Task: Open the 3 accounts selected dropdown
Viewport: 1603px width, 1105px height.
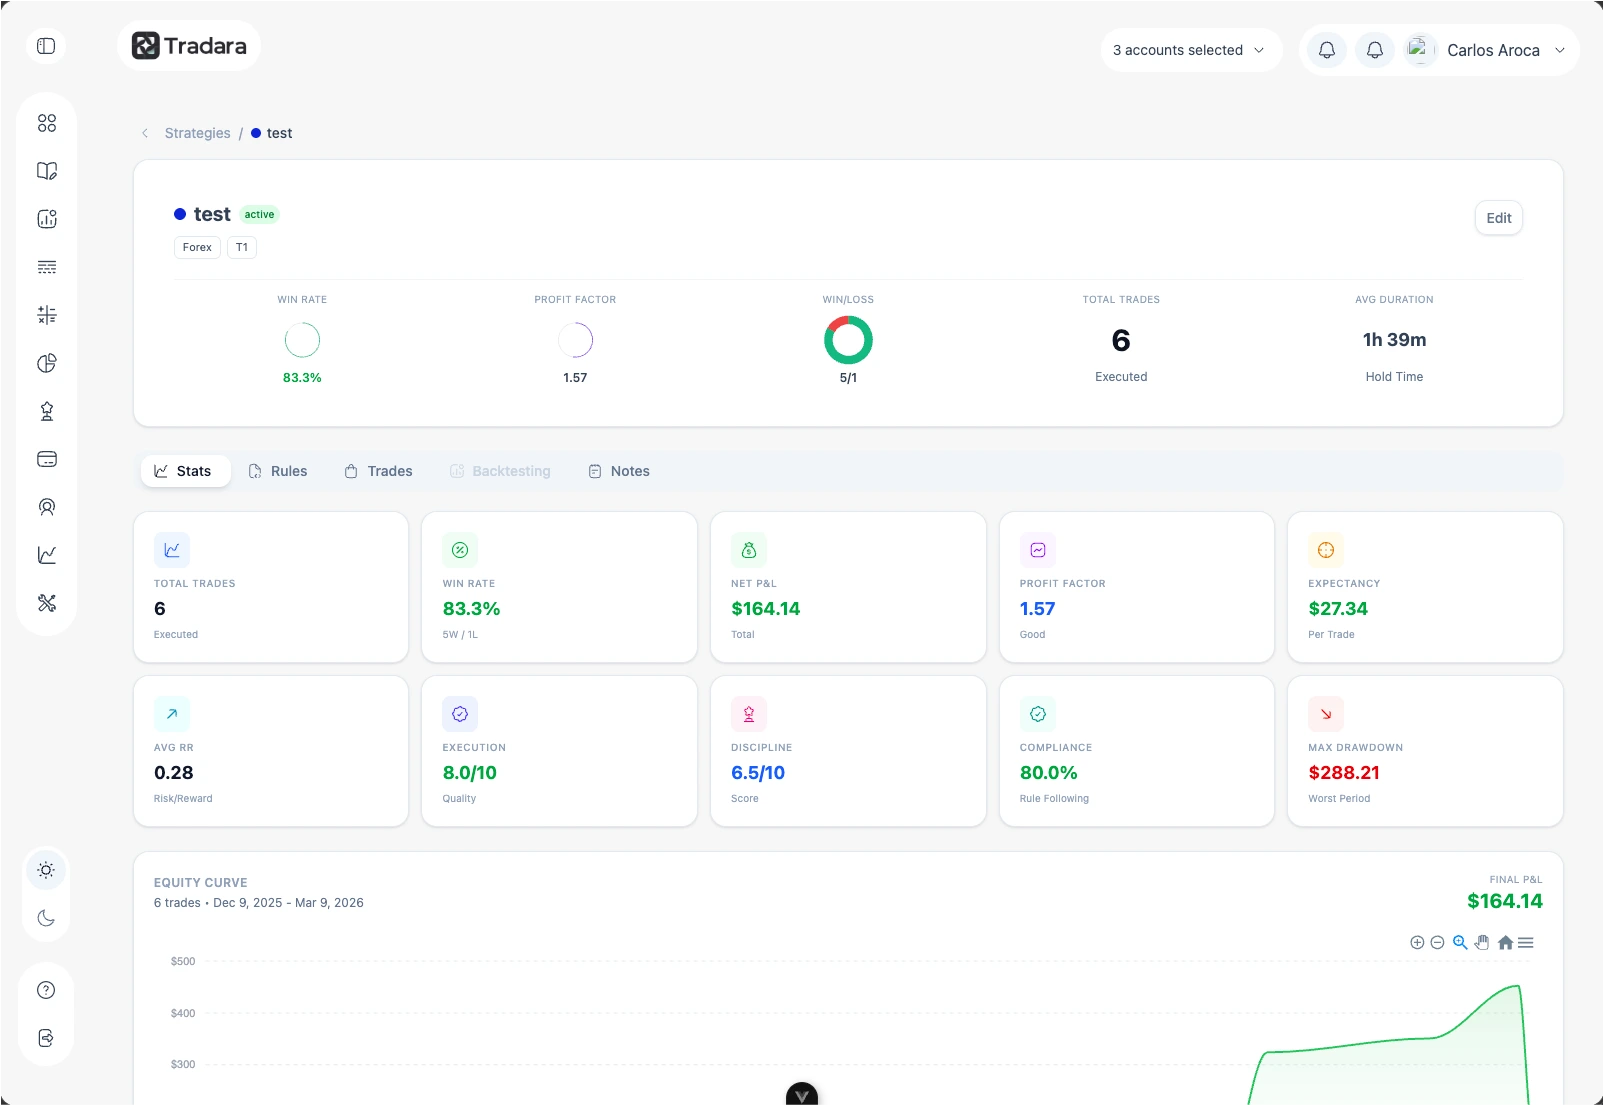Action: point(1190,50)
